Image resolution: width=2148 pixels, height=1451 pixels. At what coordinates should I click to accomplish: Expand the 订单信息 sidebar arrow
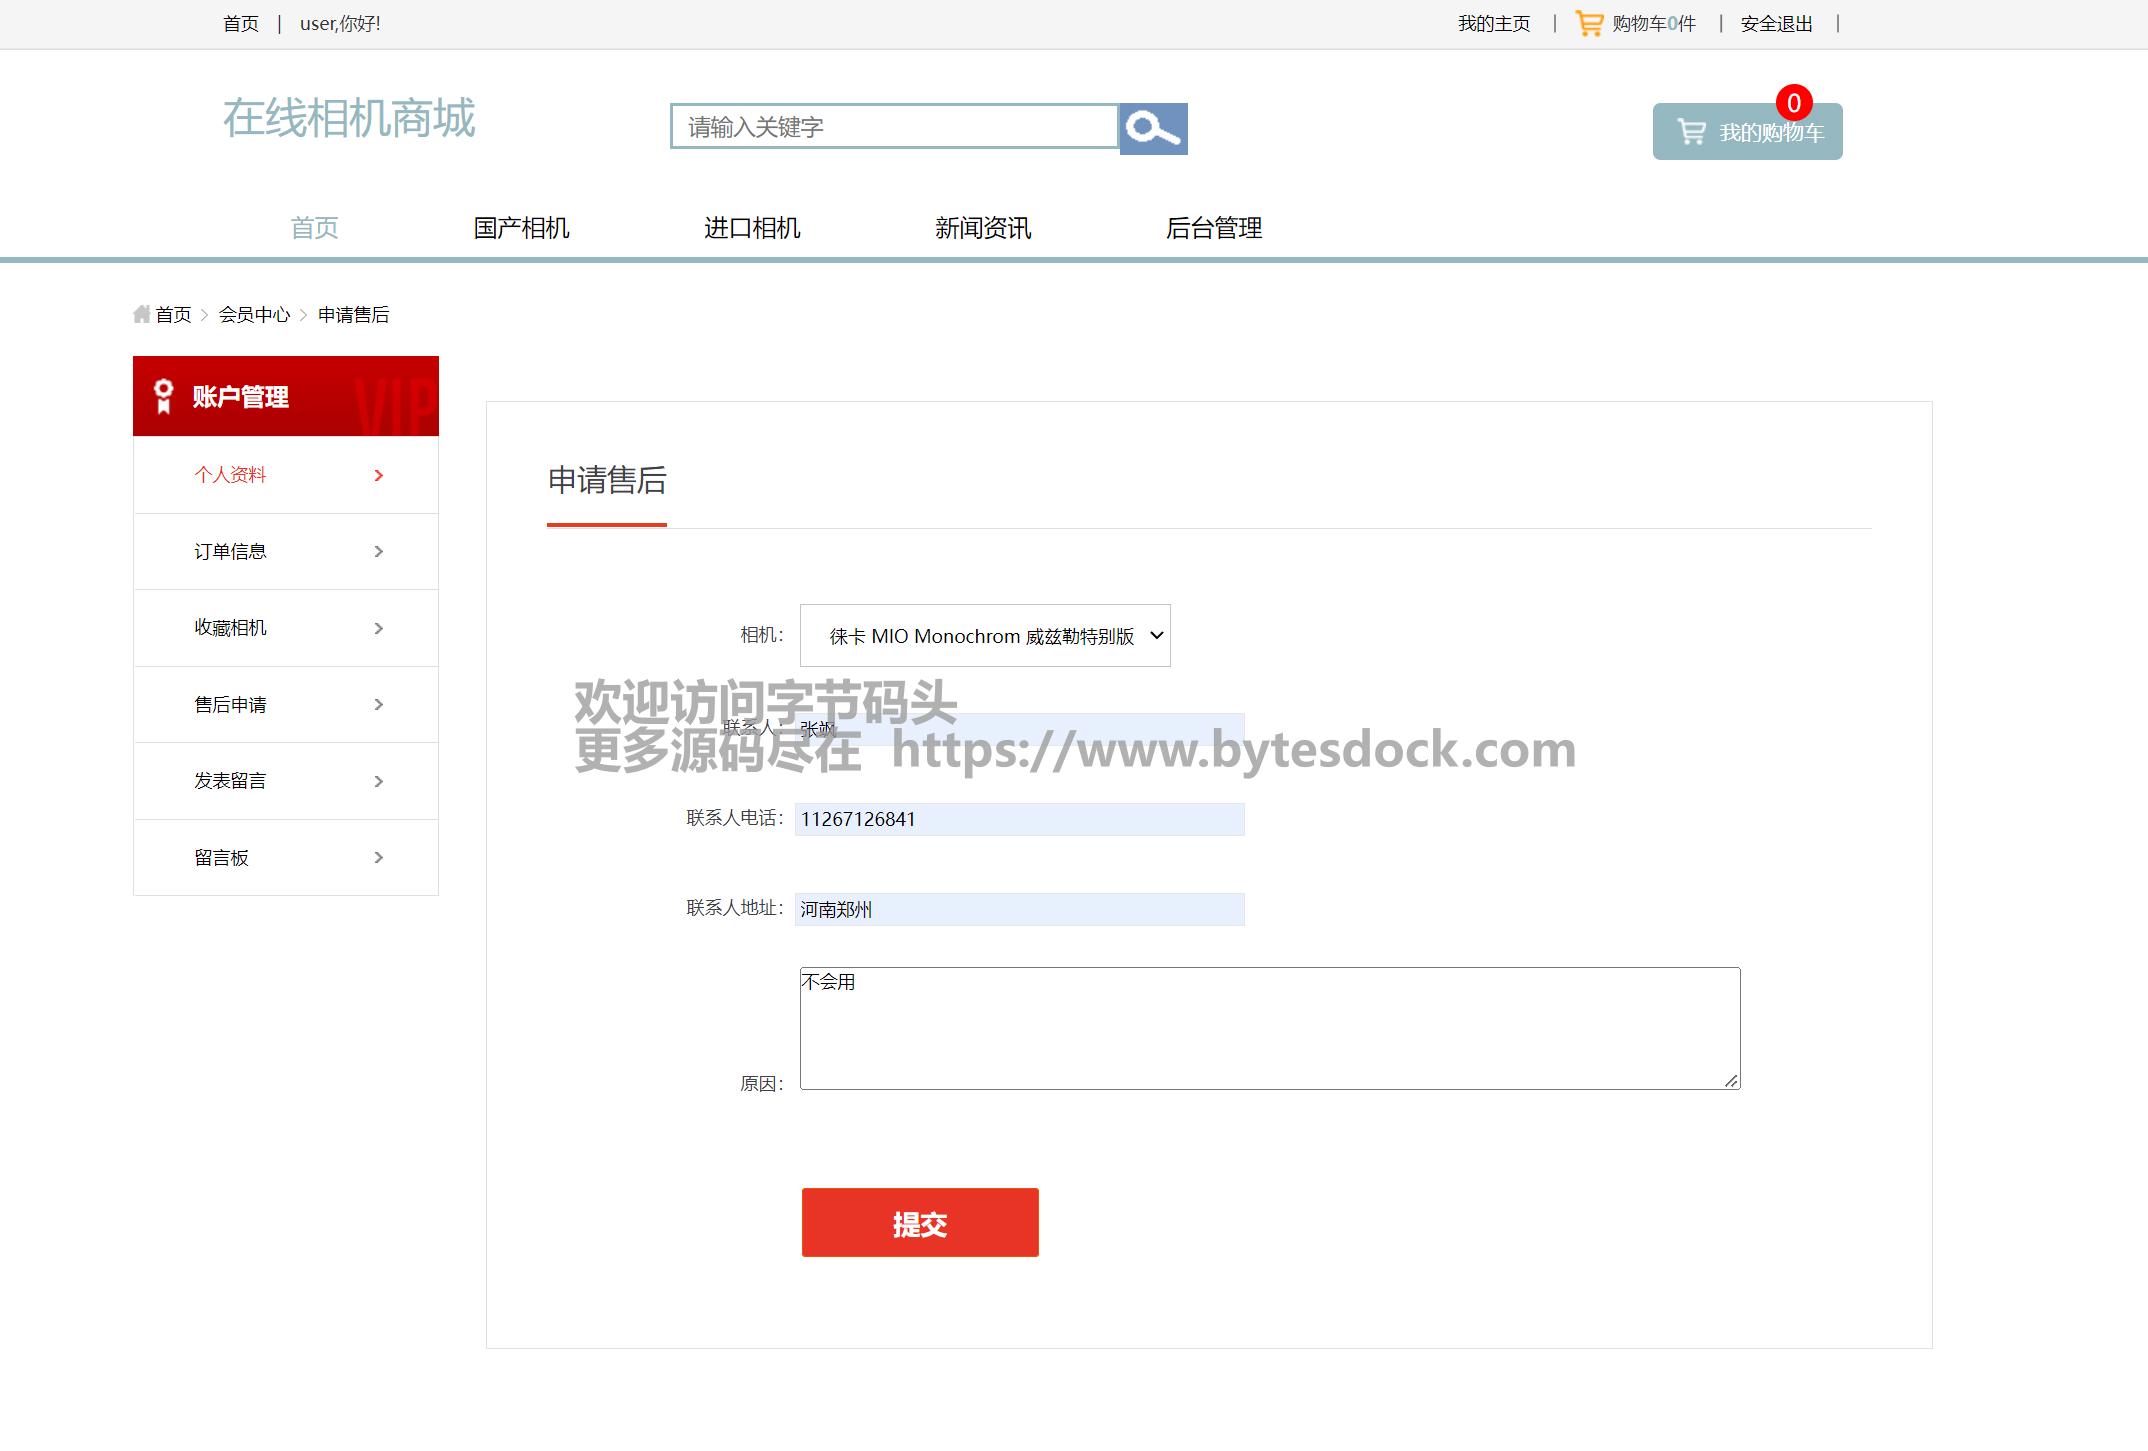click(x=378, y=552)
